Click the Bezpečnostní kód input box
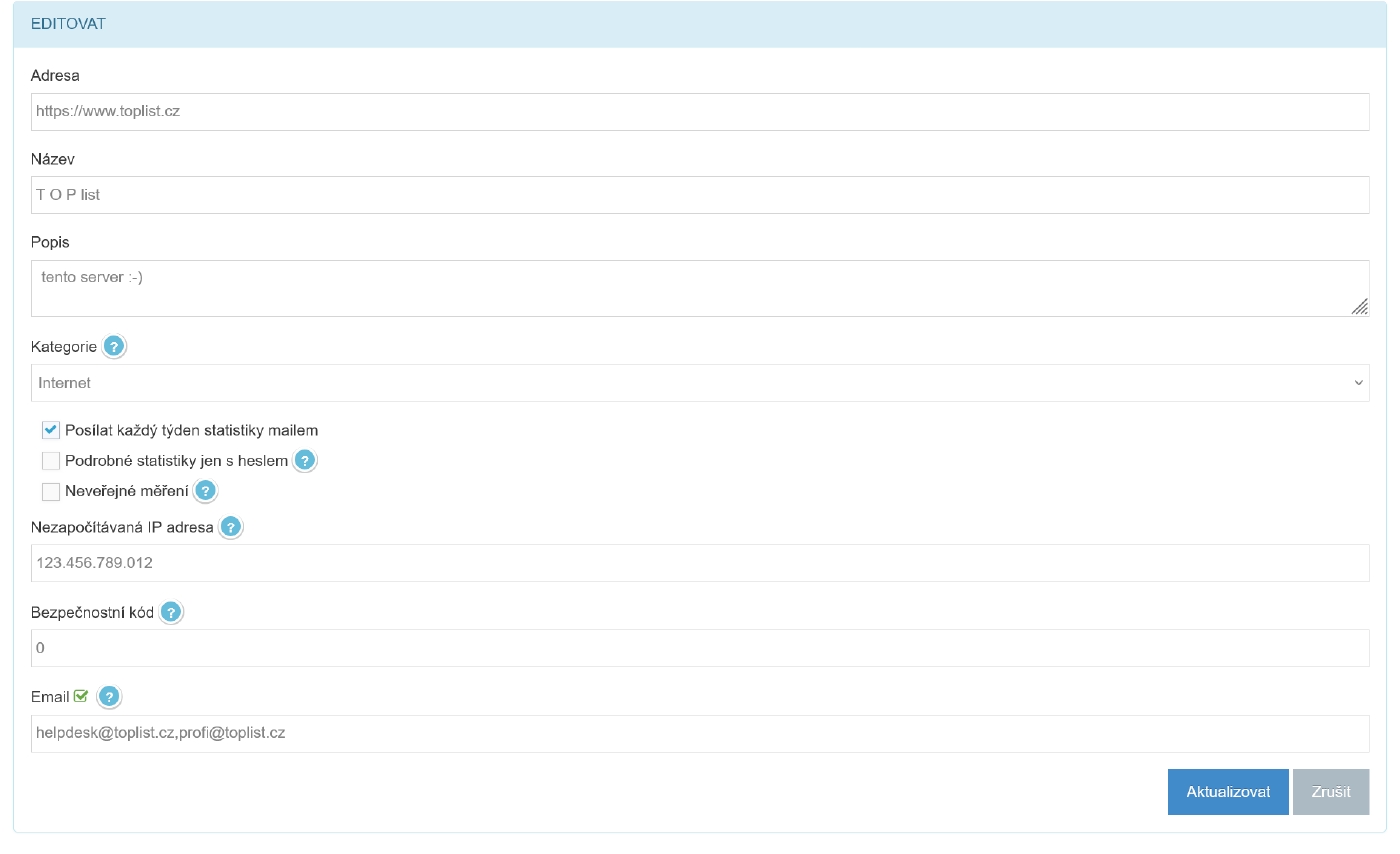Image resolution: width=1400 pixels, height=854 pixels. [700, 648]
